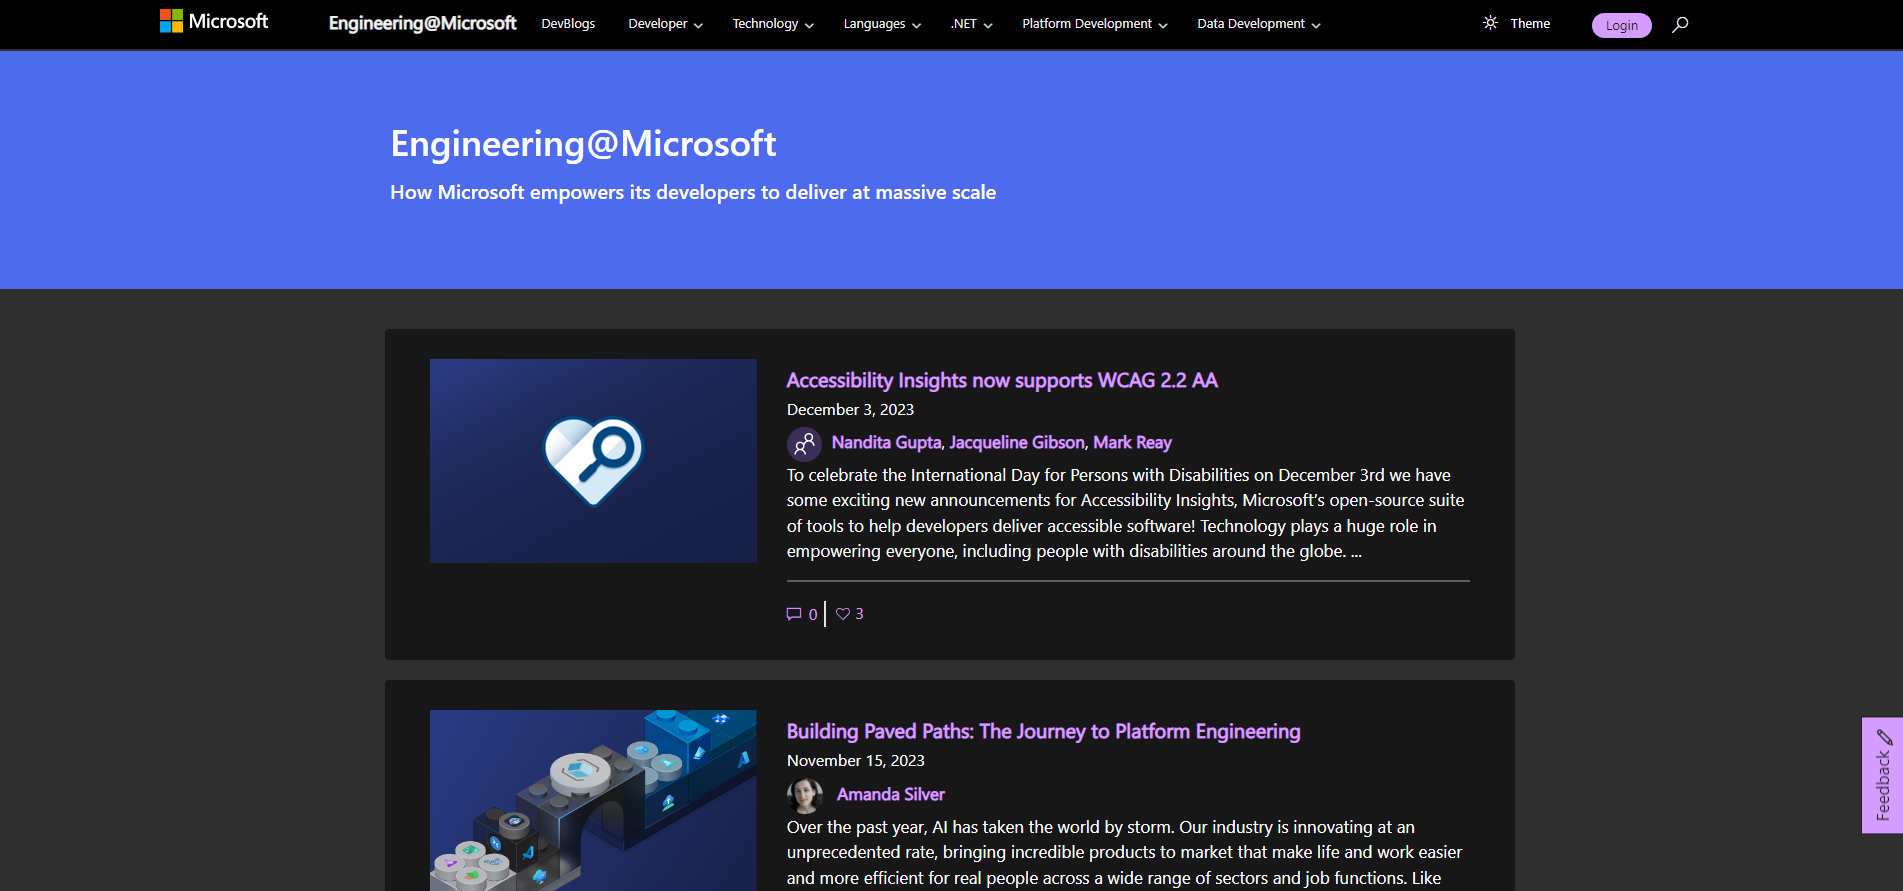The height and width of the screenshot is (891, 1903).
Task: Expand the .NET menu
Action: click(971, 24)
